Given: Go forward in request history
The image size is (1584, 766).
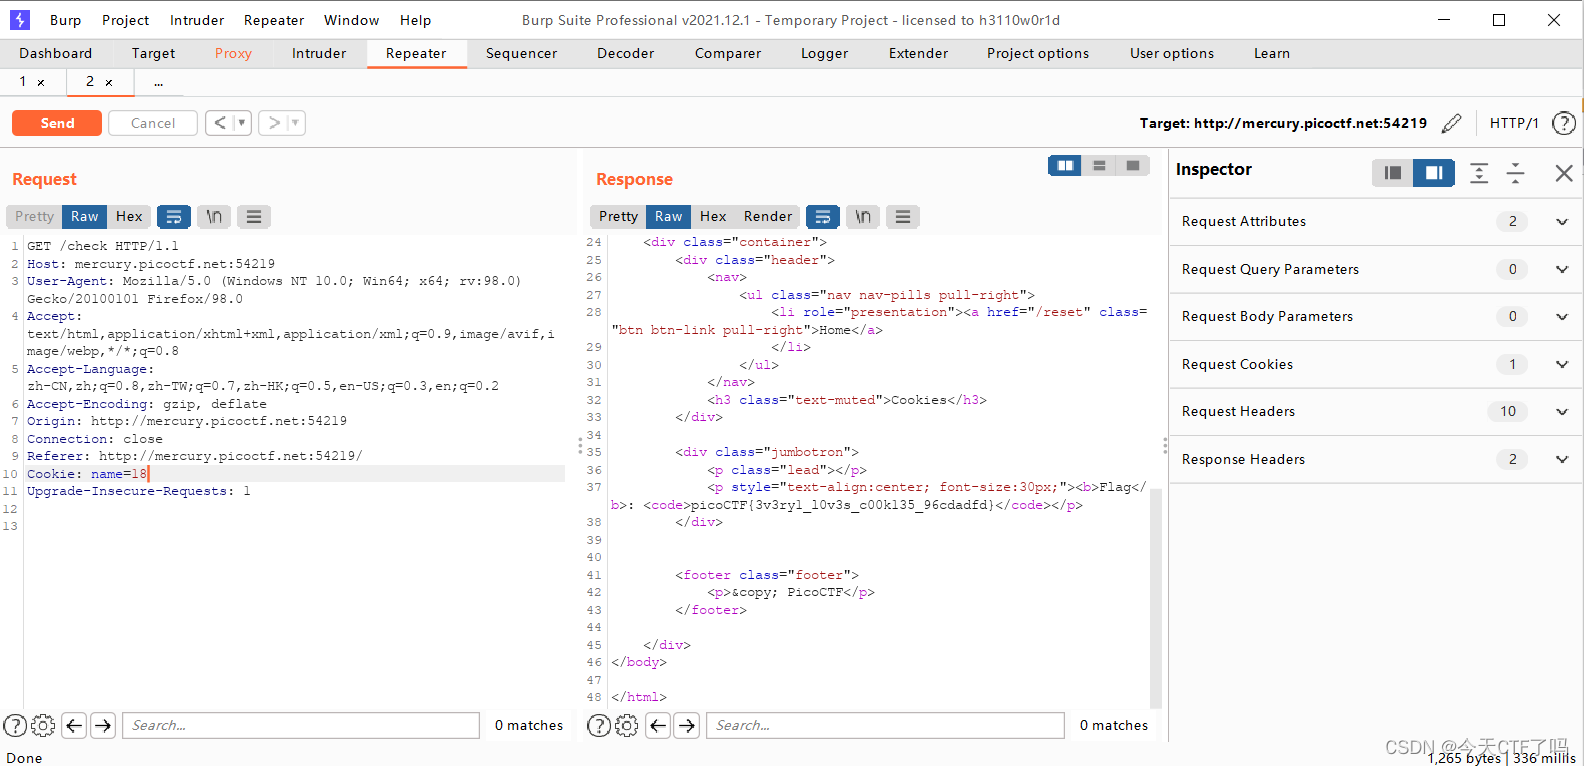Looking at the screenshot, I should click(274, 123).
